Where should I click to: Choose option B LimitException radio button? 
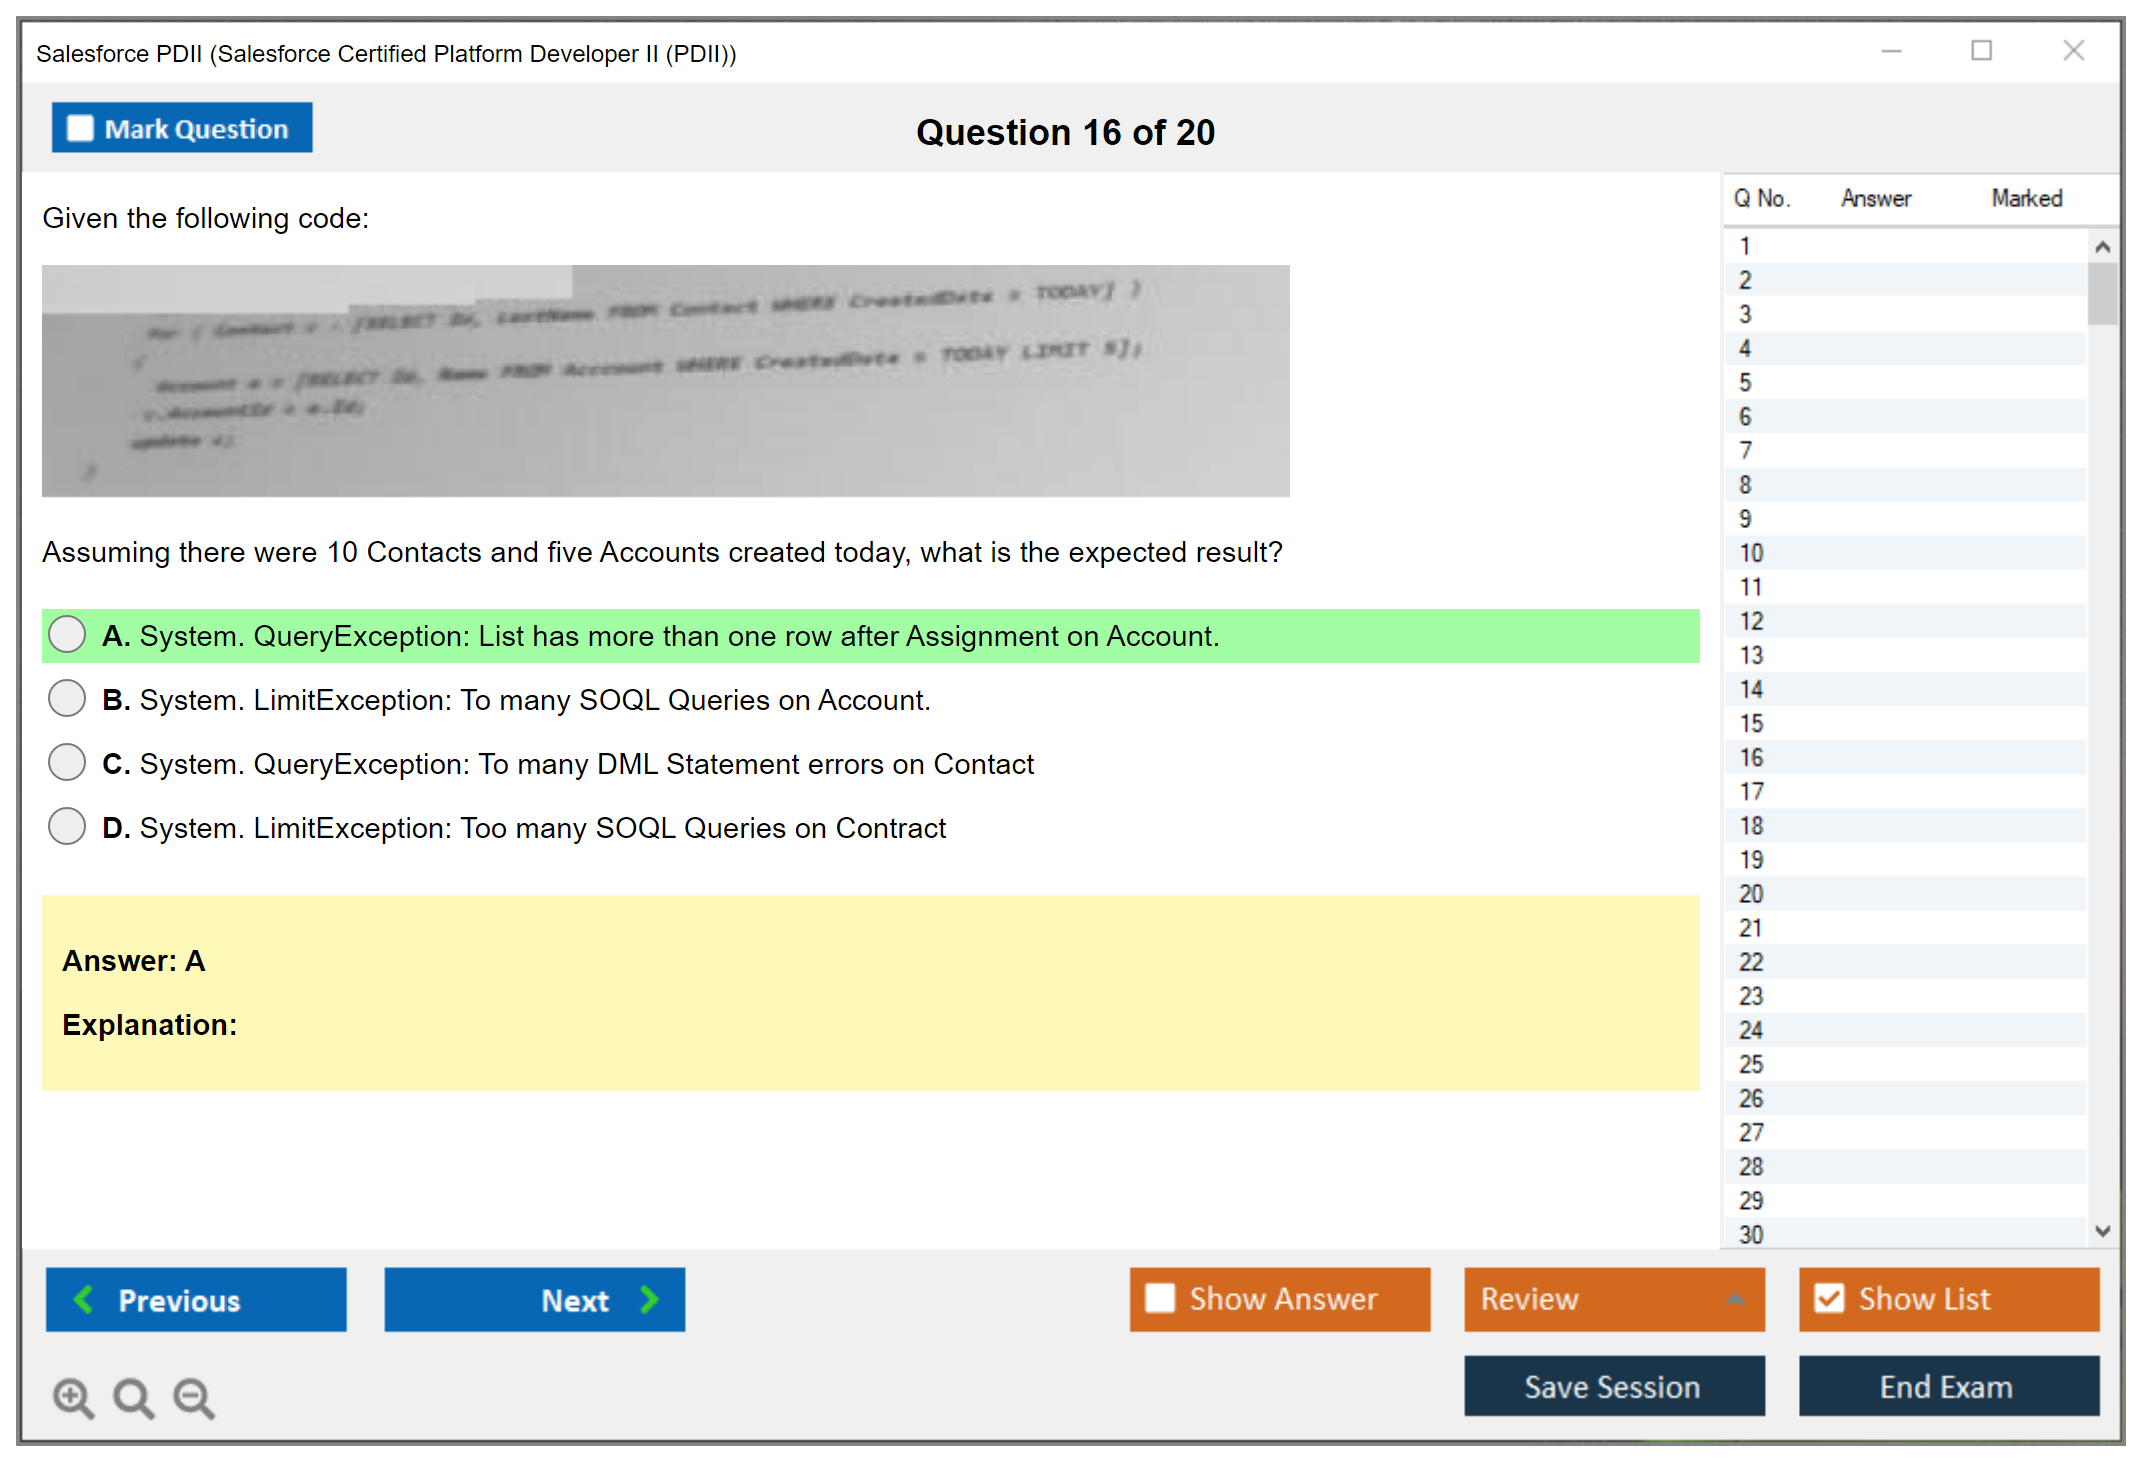[x=67, y=698]
